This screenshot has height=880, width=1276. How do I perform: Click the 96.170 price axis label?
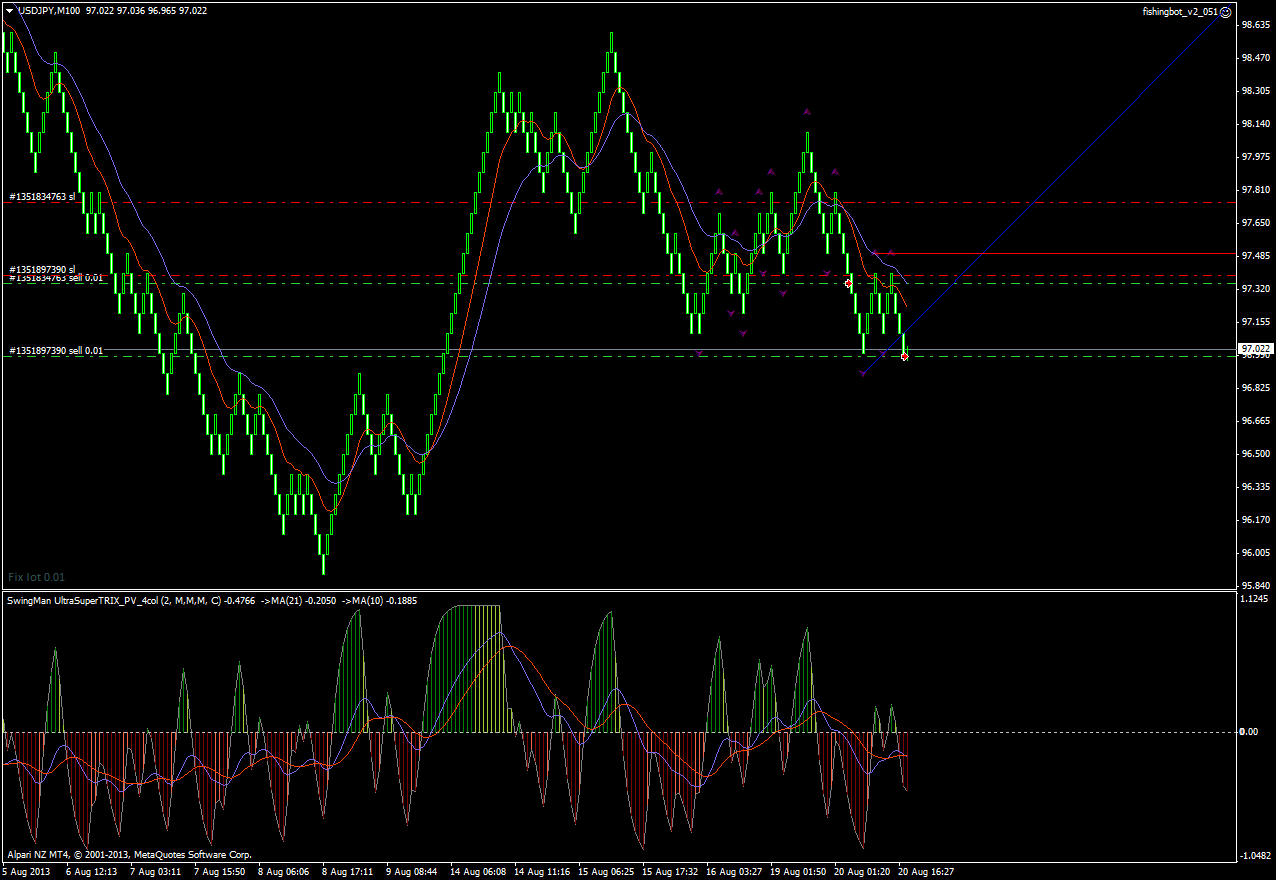click(1255, 520)
